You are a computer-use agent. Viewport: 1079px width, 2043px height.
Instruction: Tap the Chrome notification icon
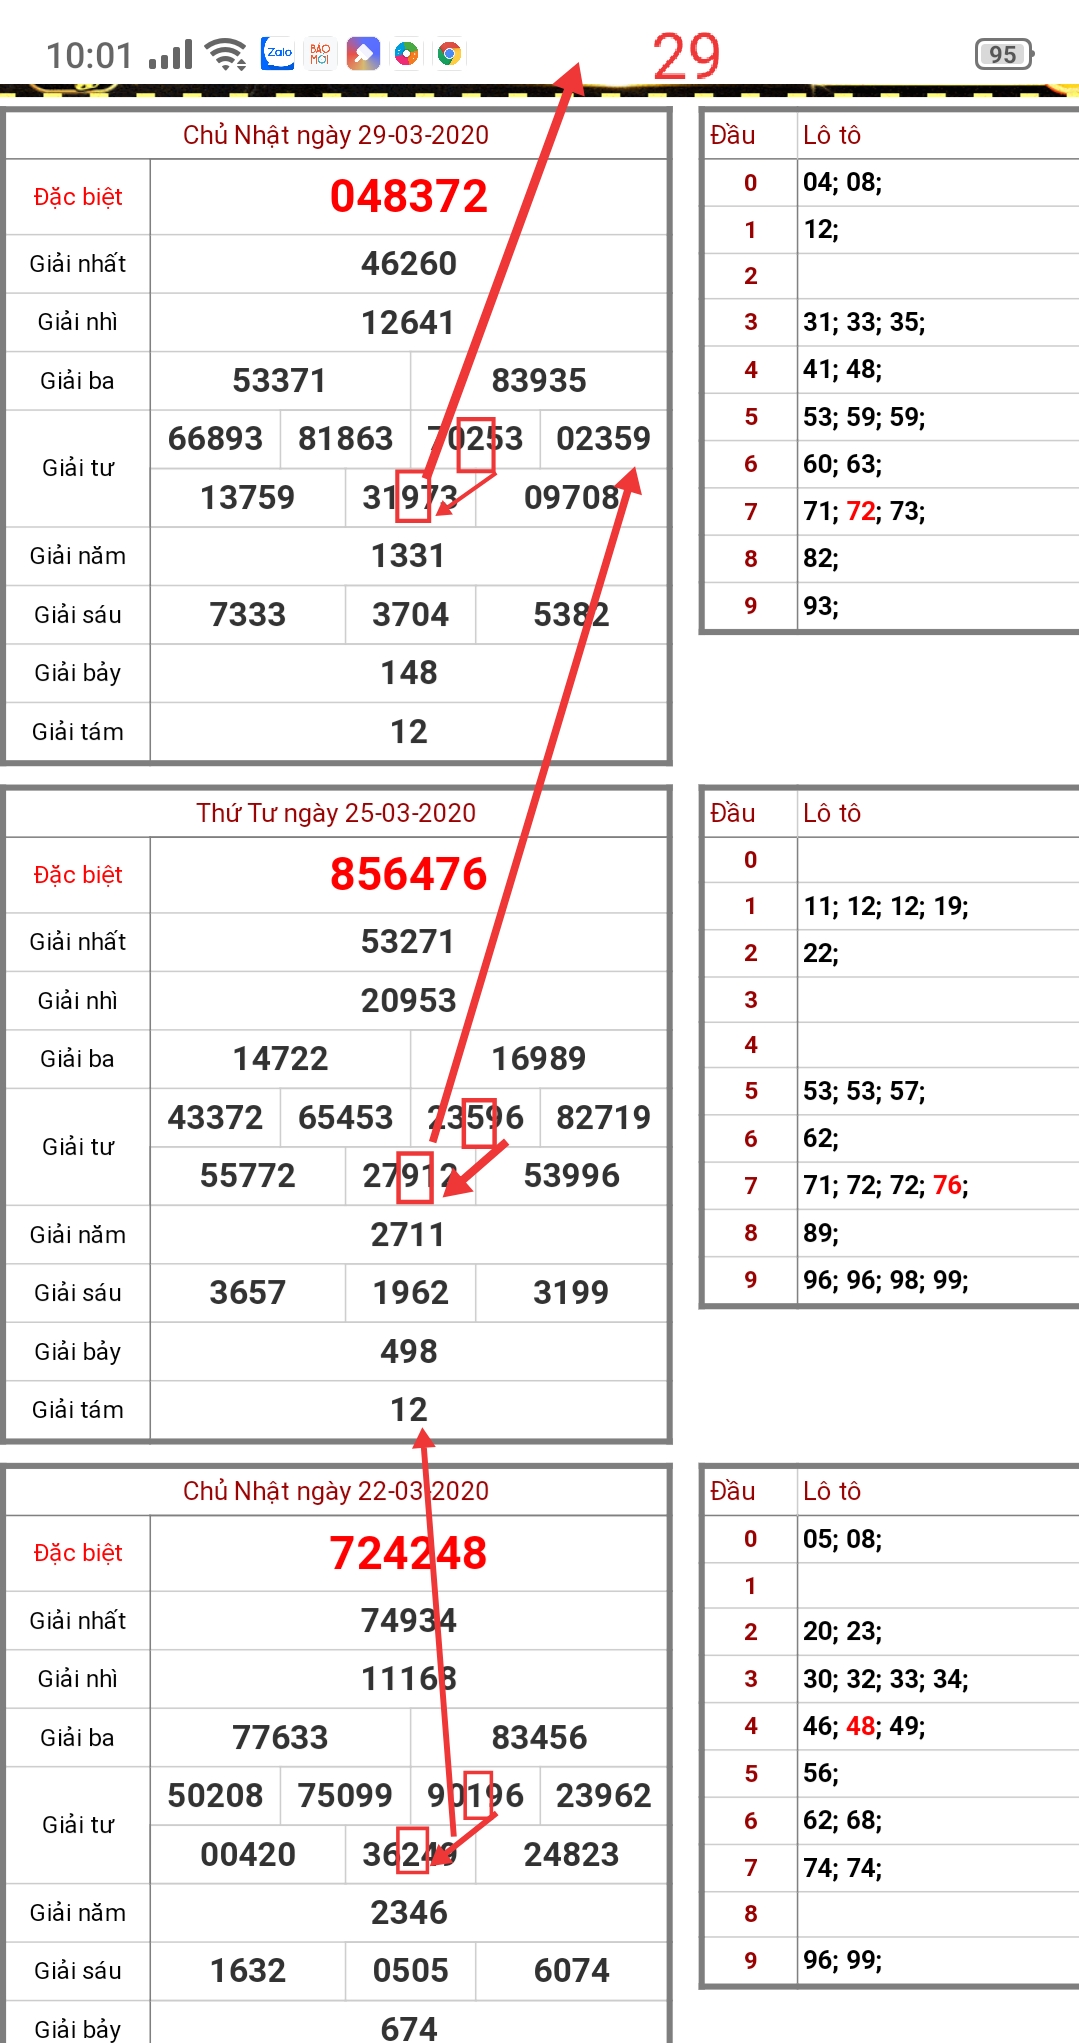[x=449, y=54]
